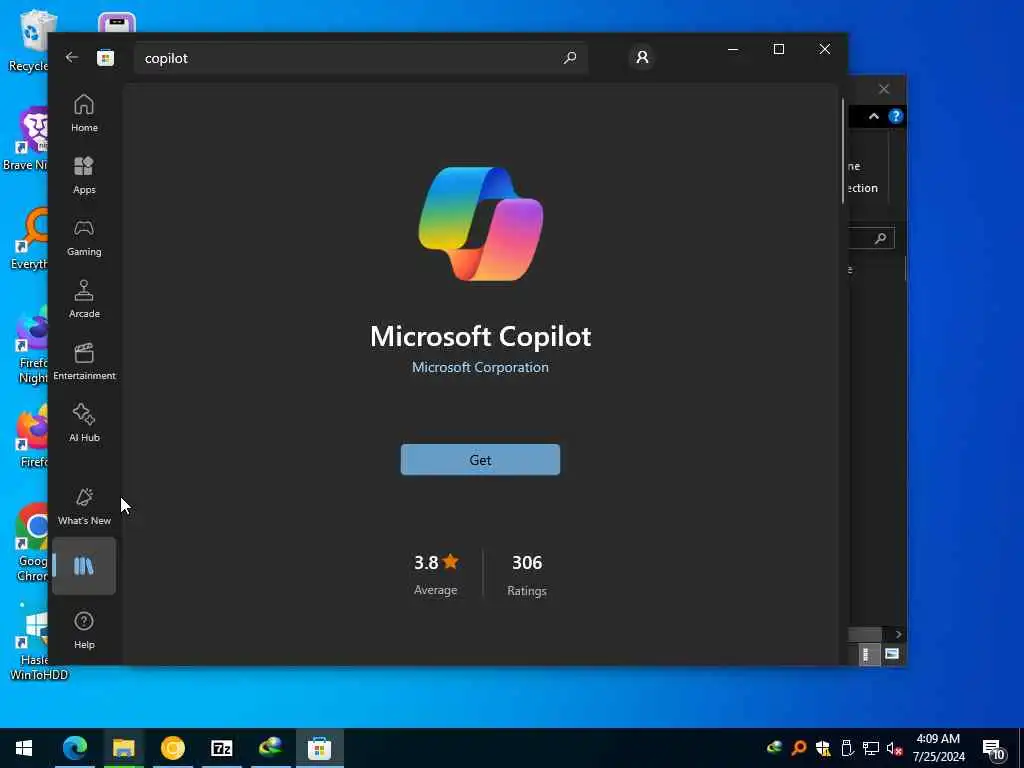Screen dimensions: 1024x768
Task: Minimize the Microsoft Store window
Action: point(733,50)
